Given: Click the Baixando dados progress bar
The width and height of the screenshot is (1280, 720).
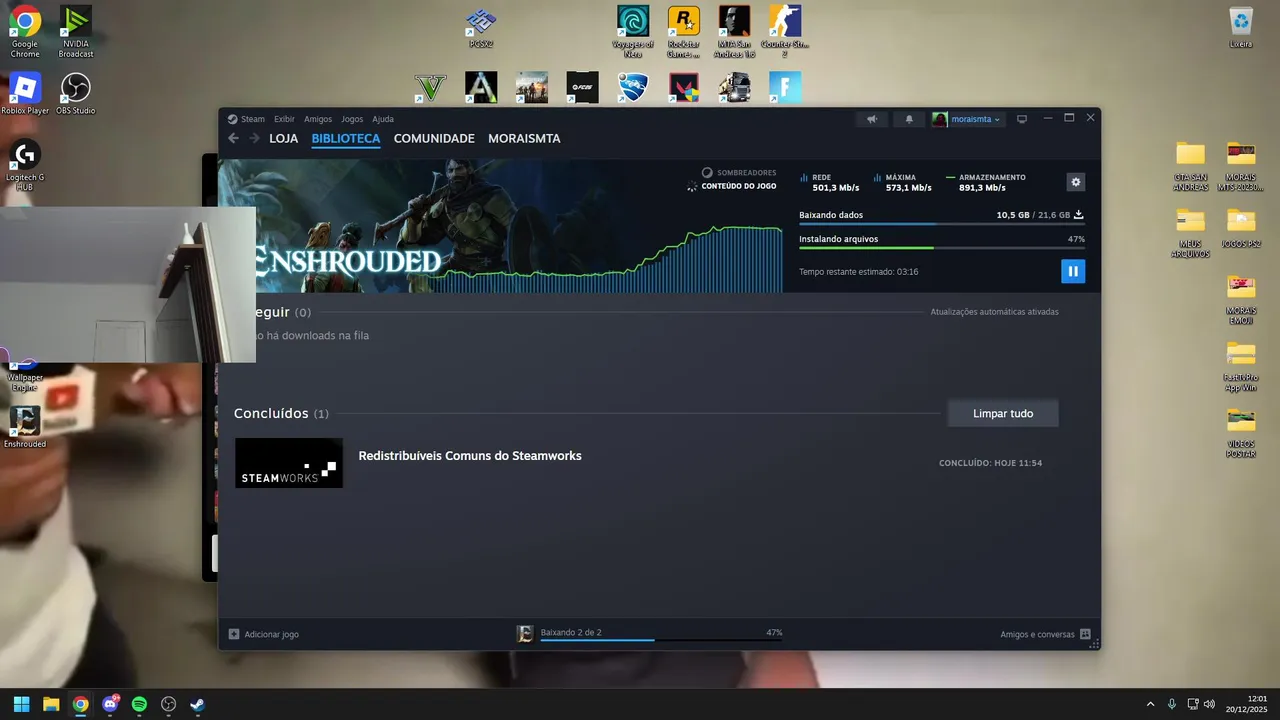Looking at the screenshot, I should pos(941,224).
